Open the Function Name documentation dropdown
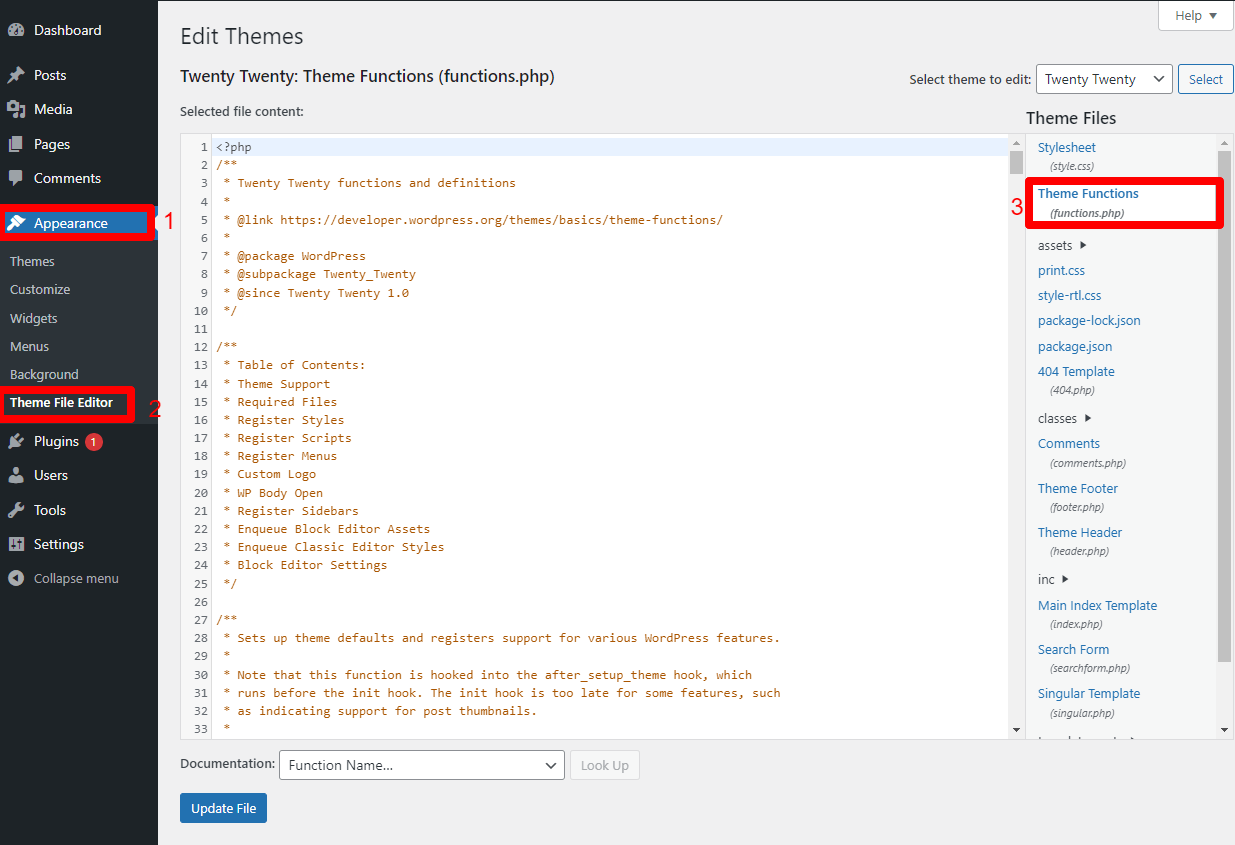This screenshot has width=1235, height=845. click(x=421, y=764)
